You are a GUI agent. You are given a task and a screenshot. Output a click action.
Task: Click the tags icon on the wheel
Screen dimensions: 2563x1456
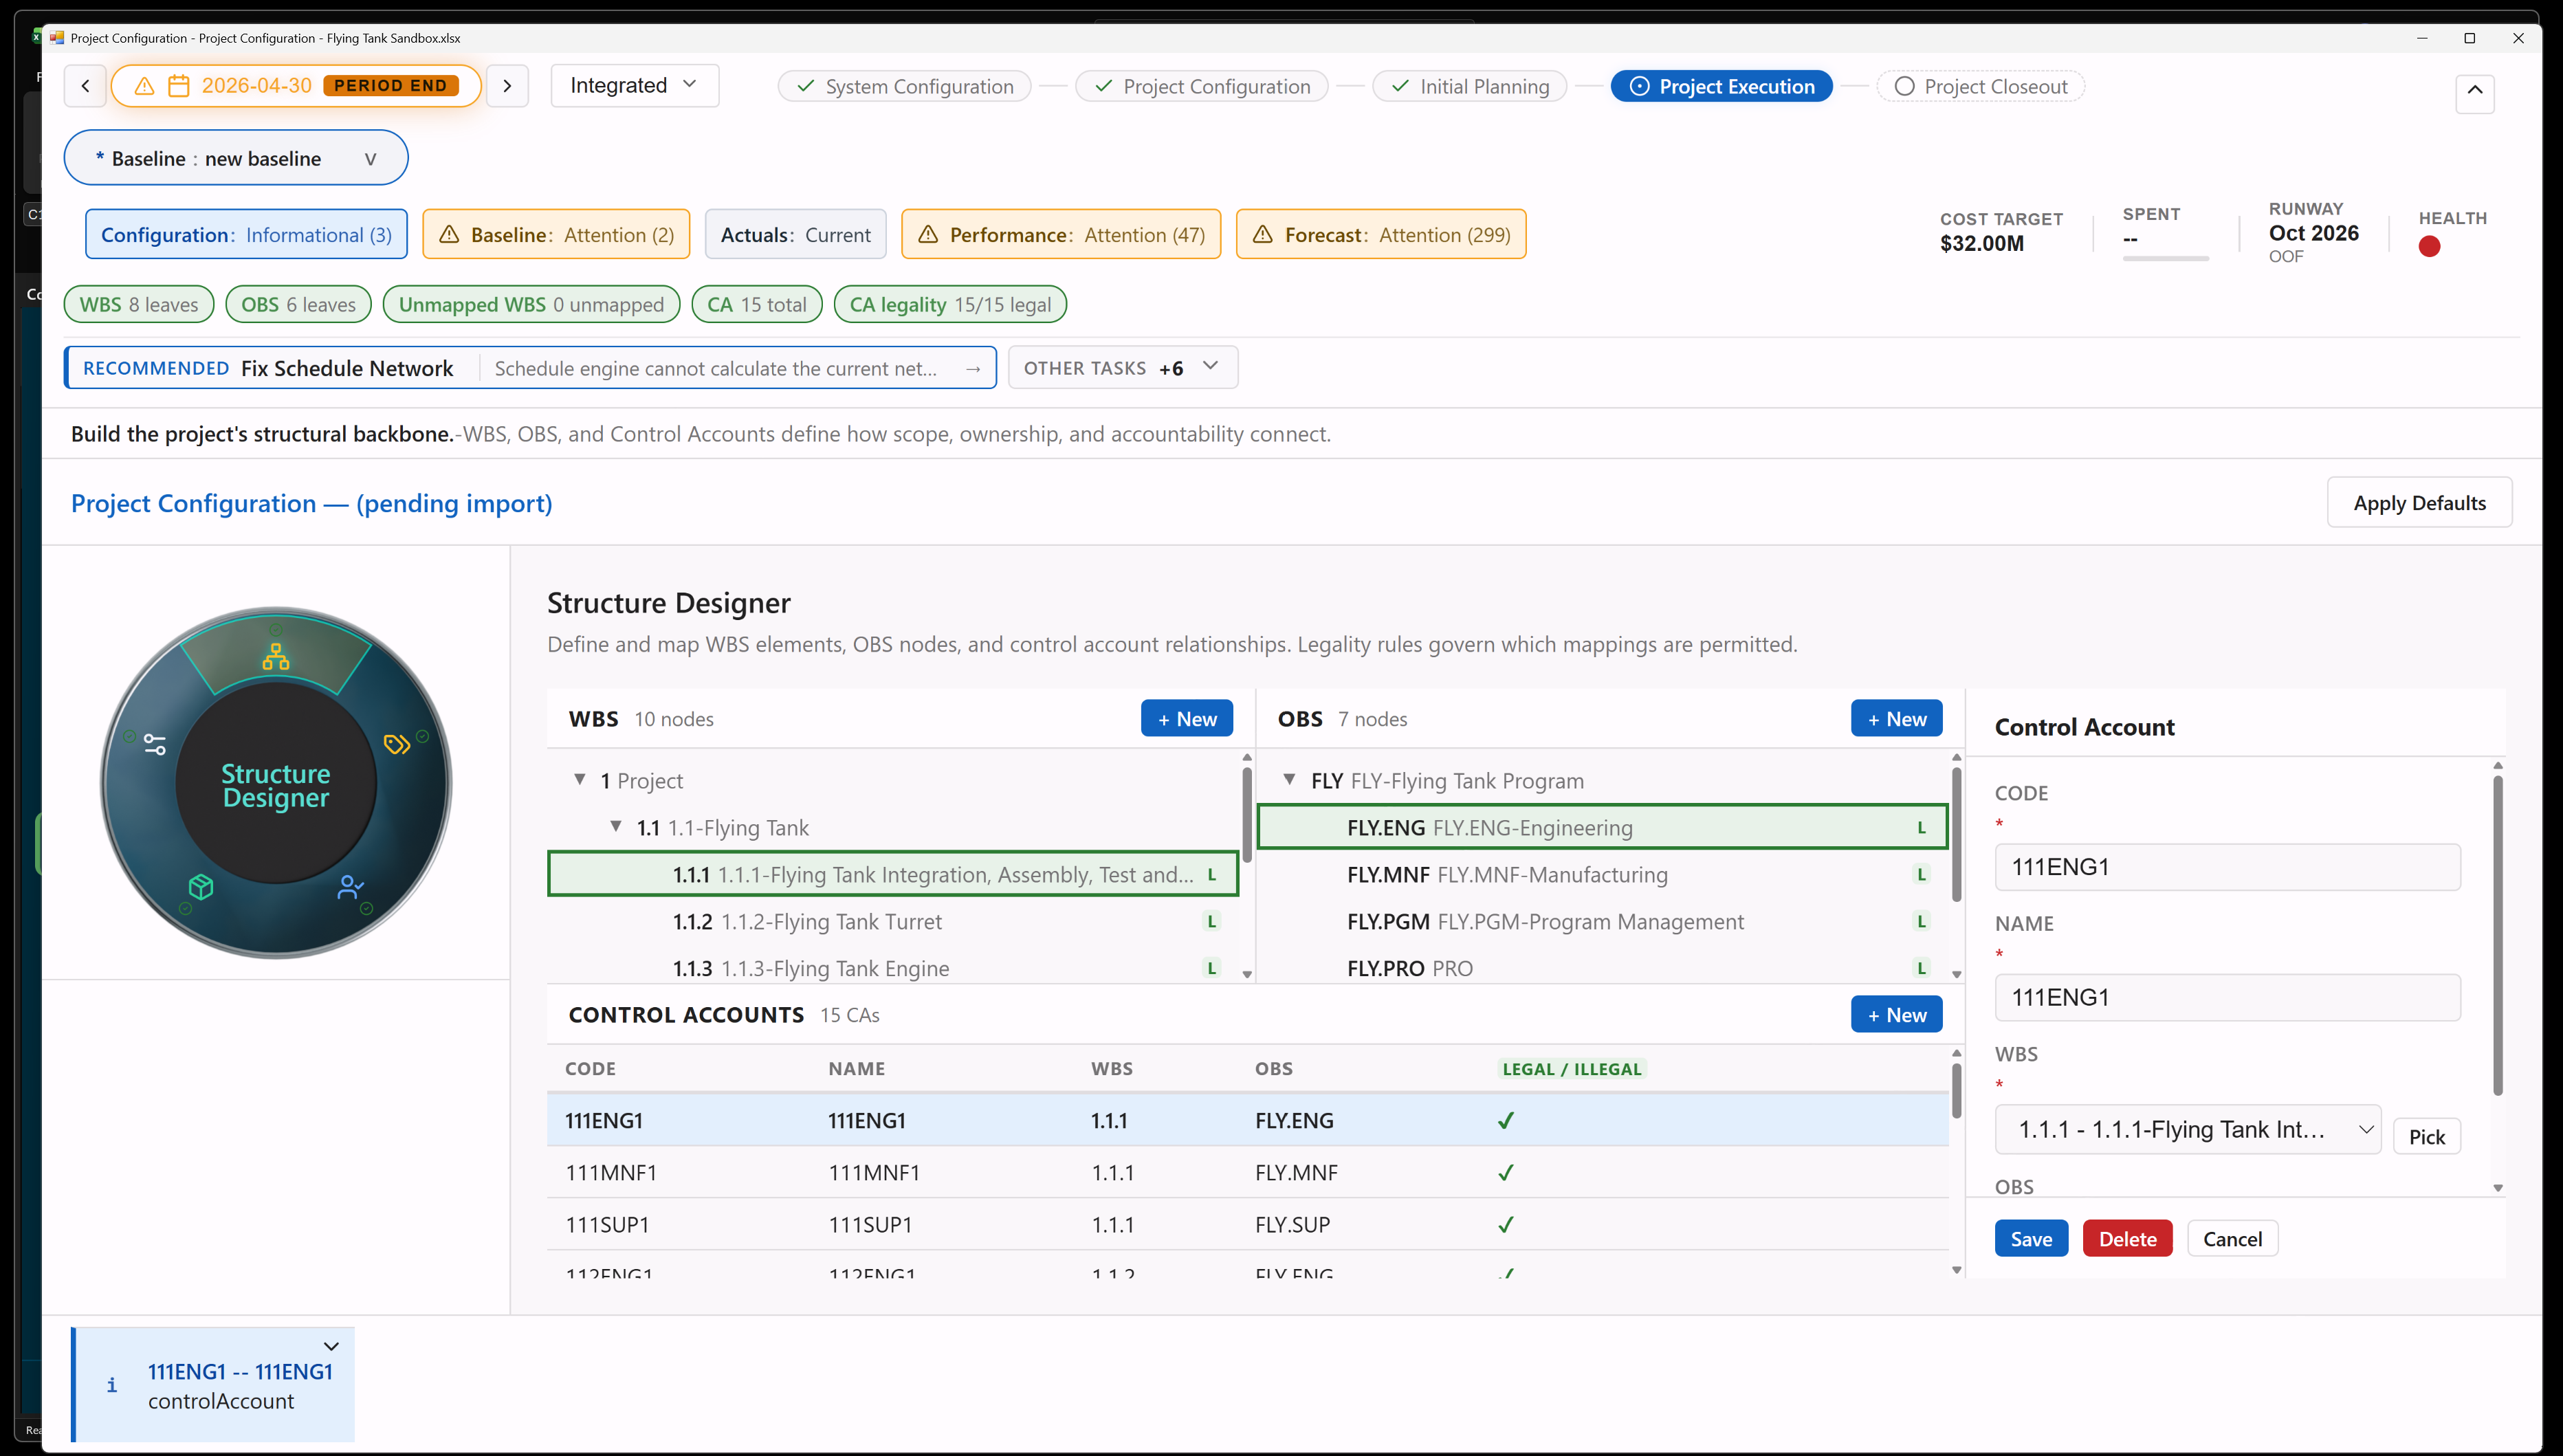point(397,744)
